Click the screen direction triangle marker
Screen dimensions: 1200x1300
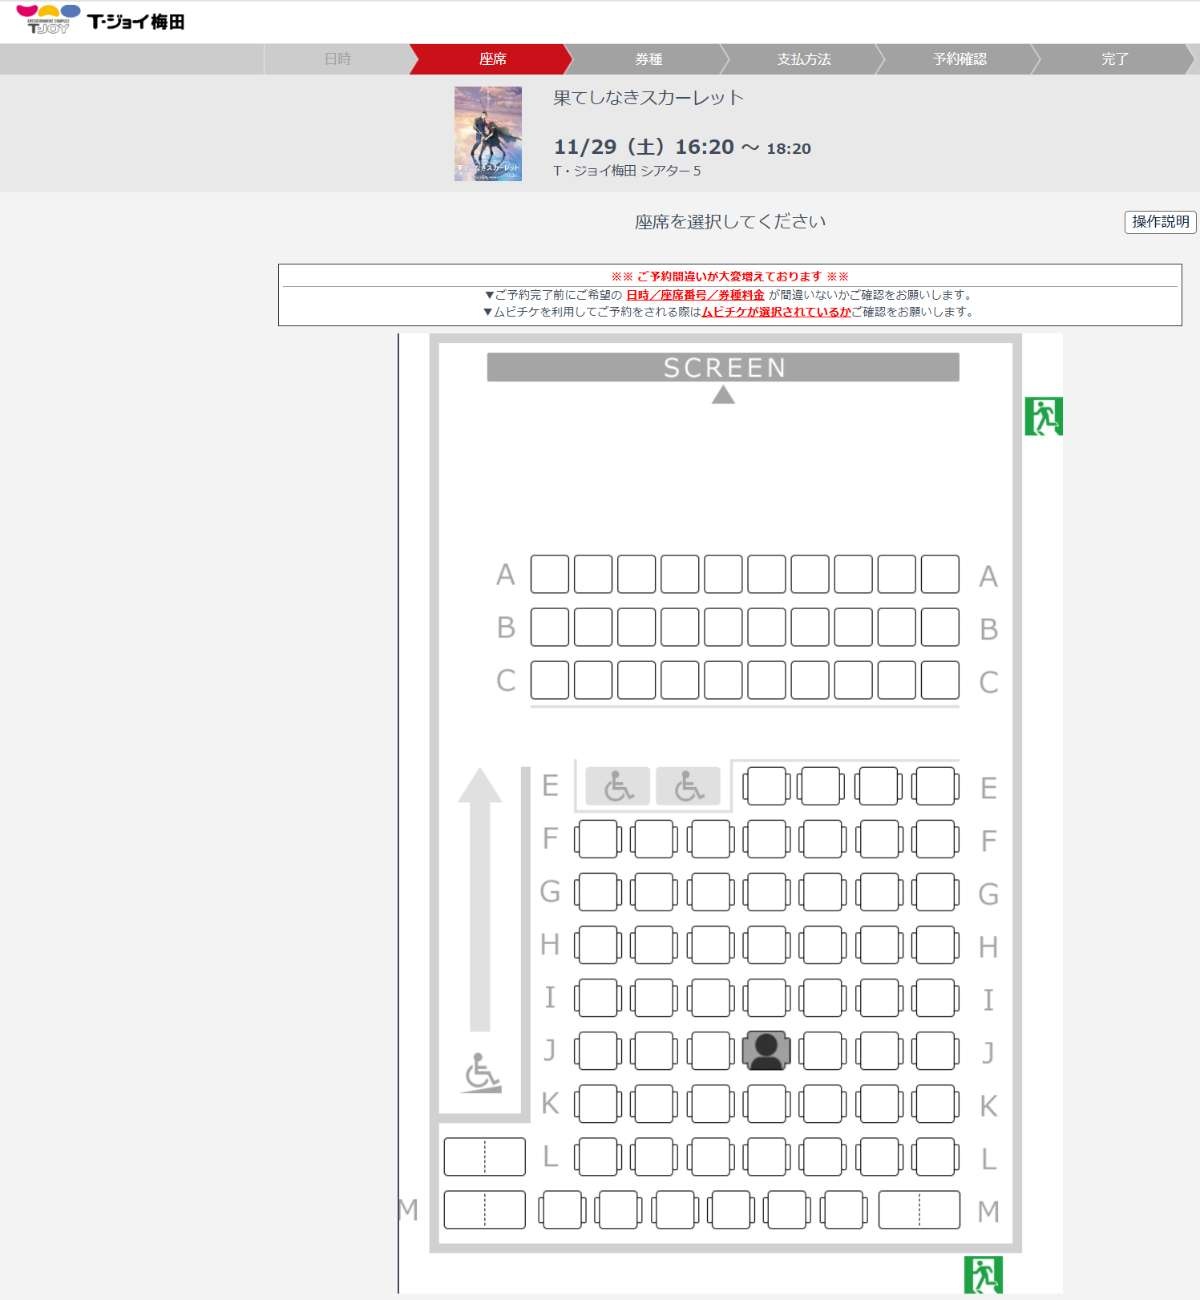[x=723, y=395]
